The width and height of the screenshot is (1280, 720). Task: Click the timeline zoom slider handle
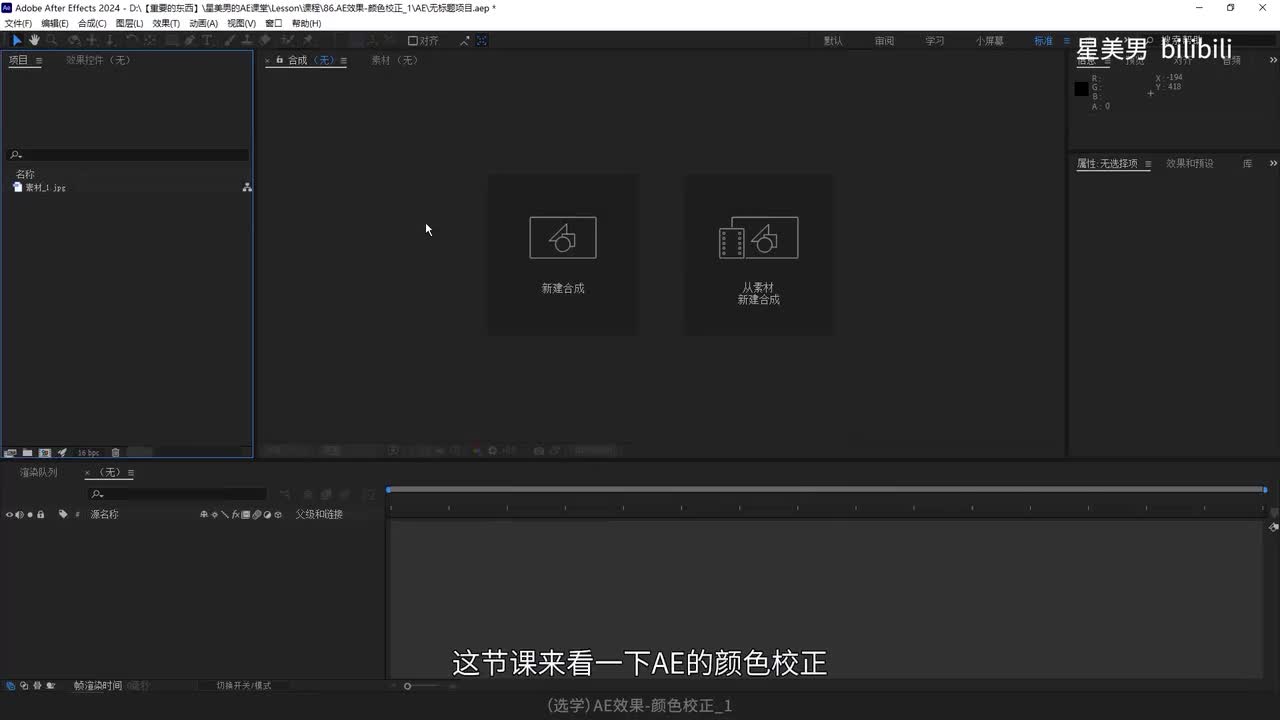pos(407,686)
